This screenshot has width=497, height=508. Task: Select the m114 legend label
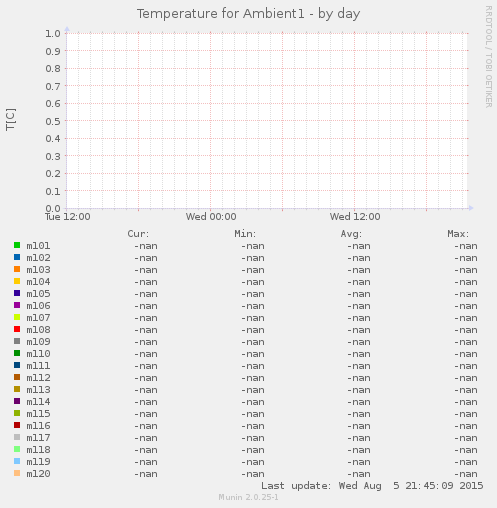[38, 402]
